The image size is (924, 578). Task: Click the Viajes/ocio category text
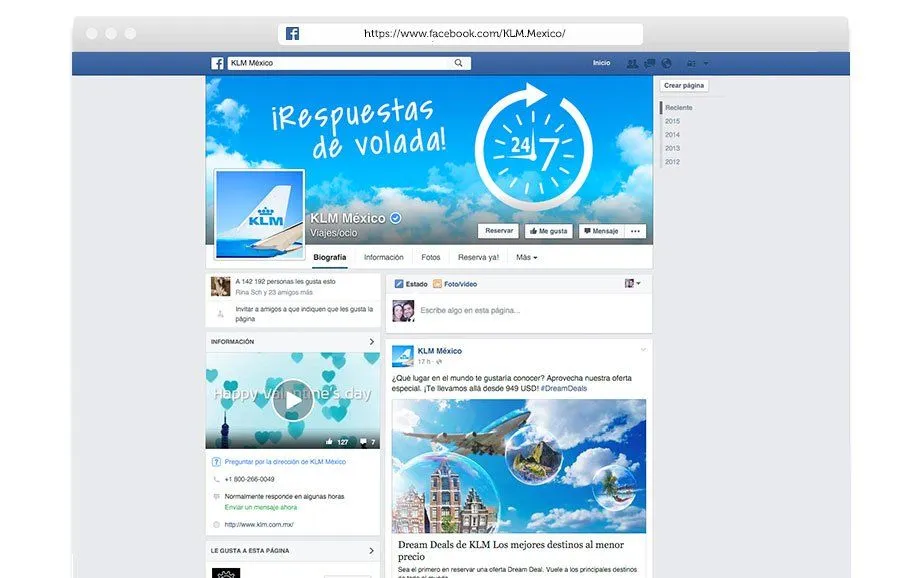(x=334, y=233)
